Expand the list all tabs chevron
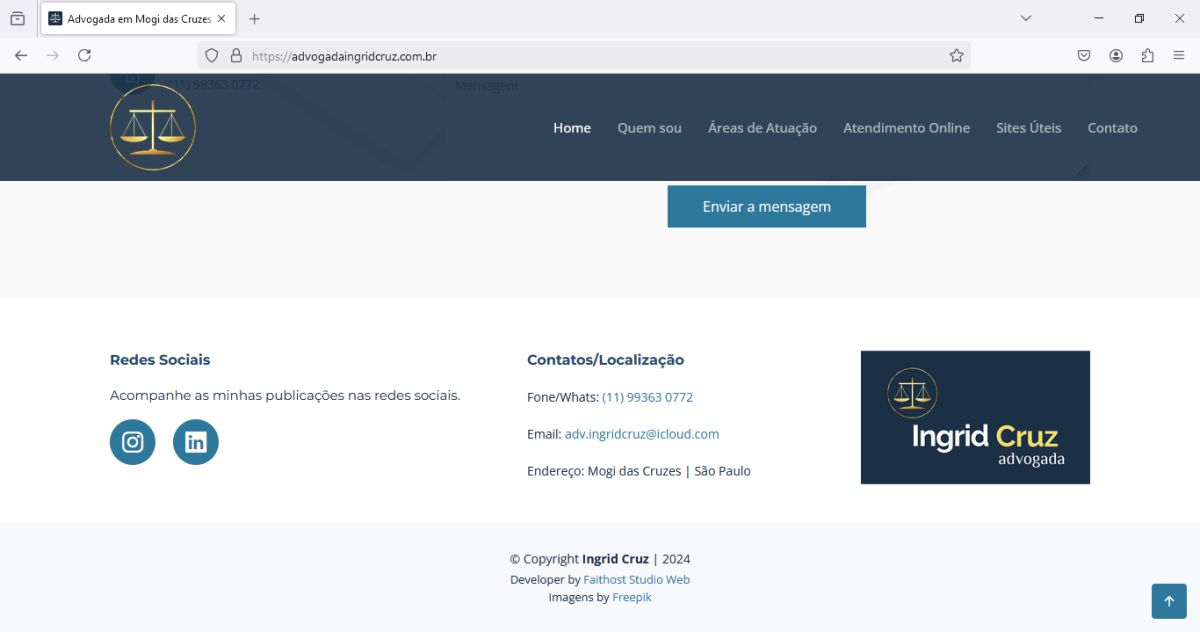The image size is (1200, 632). 1026,19
